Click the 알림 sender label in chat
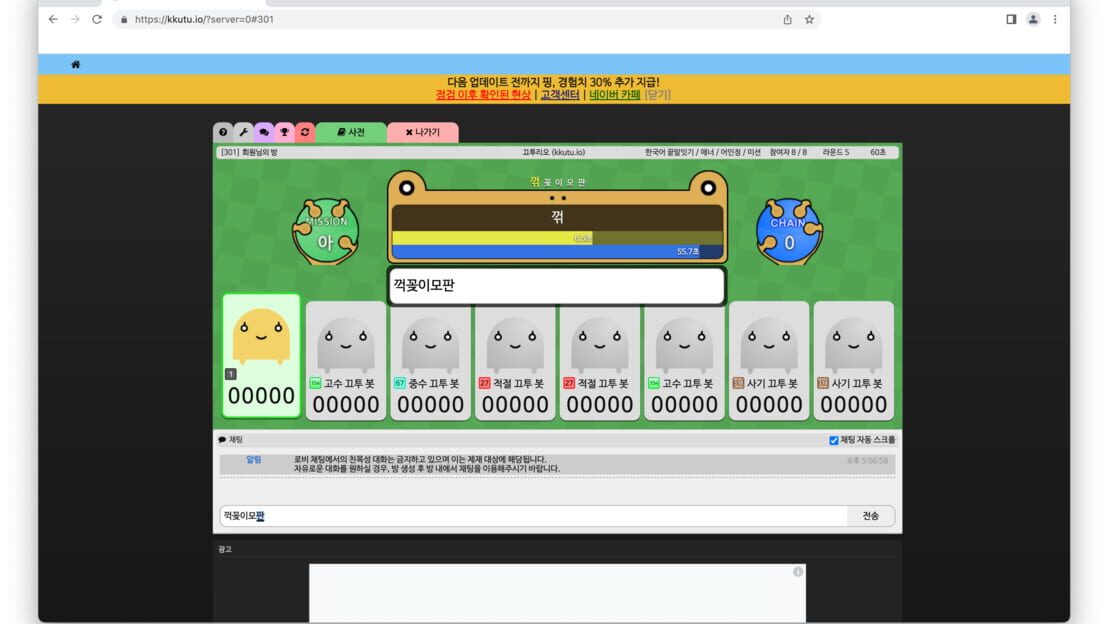1110x624 pixels. pyautogui.click(x=253, y=460)
